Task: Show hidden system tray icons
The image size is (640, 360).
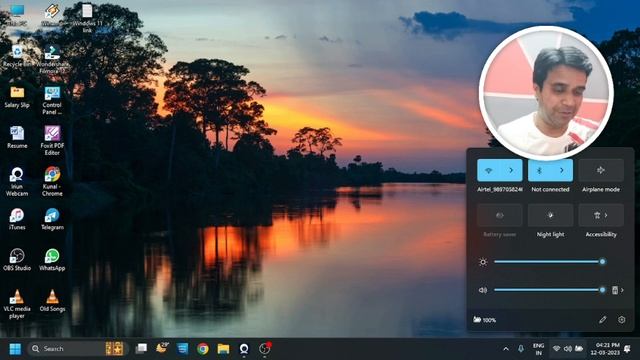Action: [506, 349]
